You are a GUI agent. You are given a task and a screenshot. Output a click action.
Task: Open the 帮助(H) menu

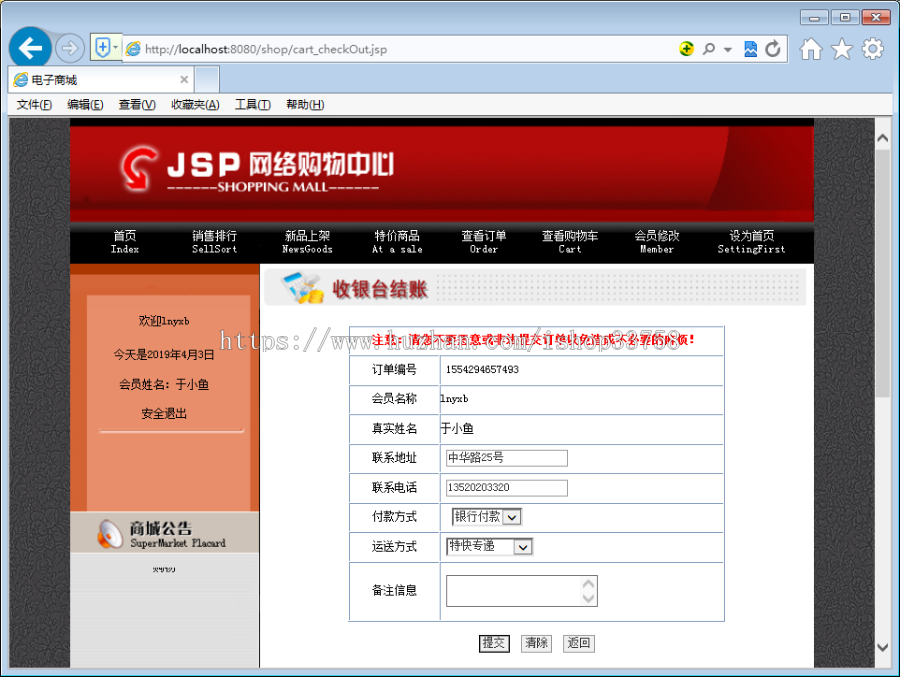click(305, 105)
